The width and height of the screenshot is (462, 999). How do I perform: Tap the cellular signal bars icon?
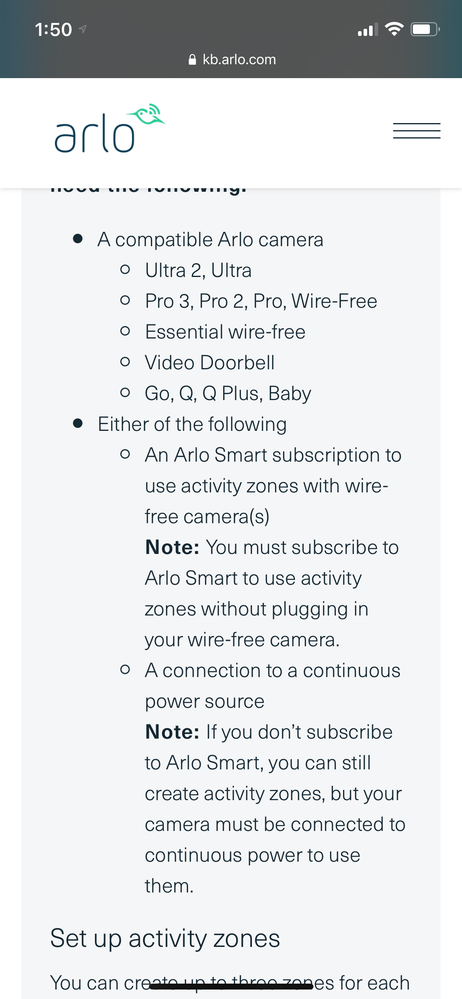click(367, 29)
